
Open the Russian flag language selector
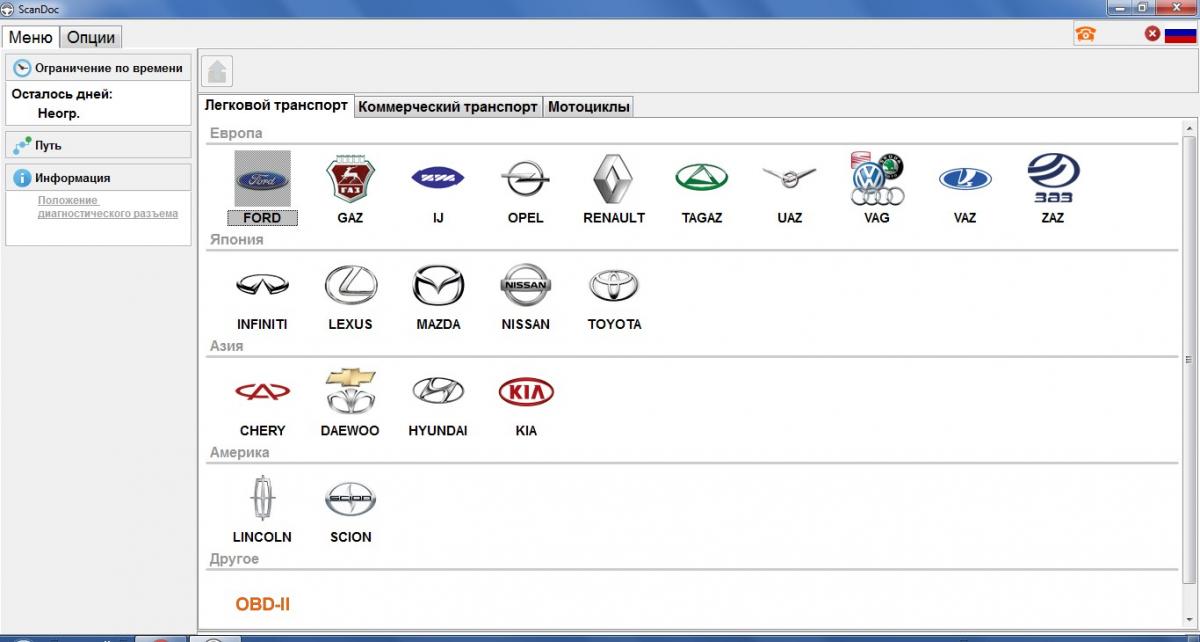pos(1181,34)
